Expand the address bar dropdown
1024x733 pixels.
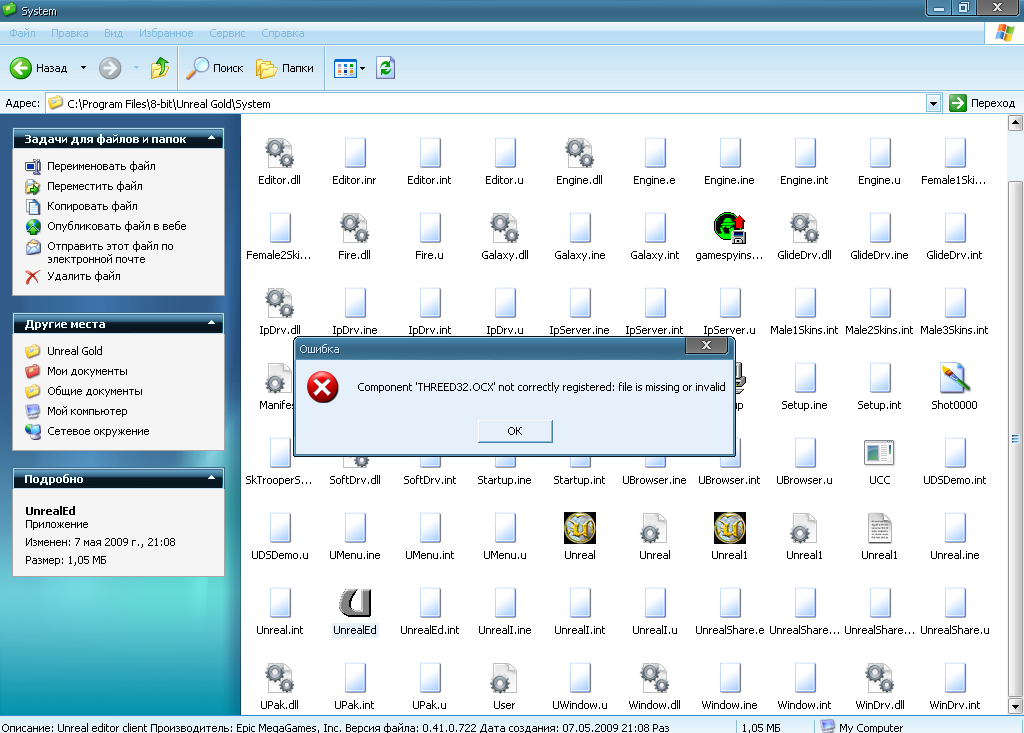click(933, 103)
